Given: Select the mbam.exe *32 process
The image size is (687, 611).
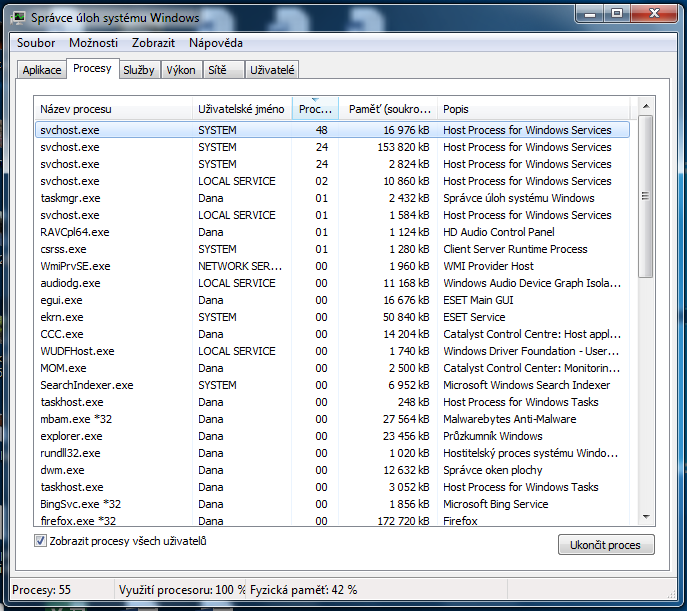Looking at the screenshot, I should coord(332,419).
